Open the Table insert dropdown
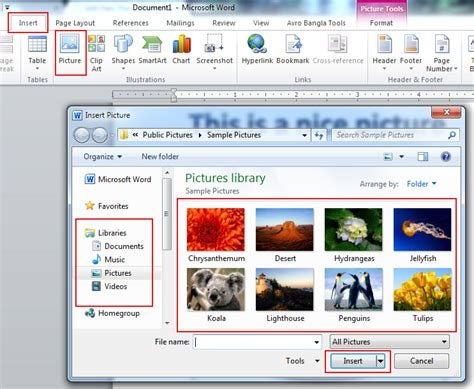Viewport: 474px width, 389px height. [37, 53]
